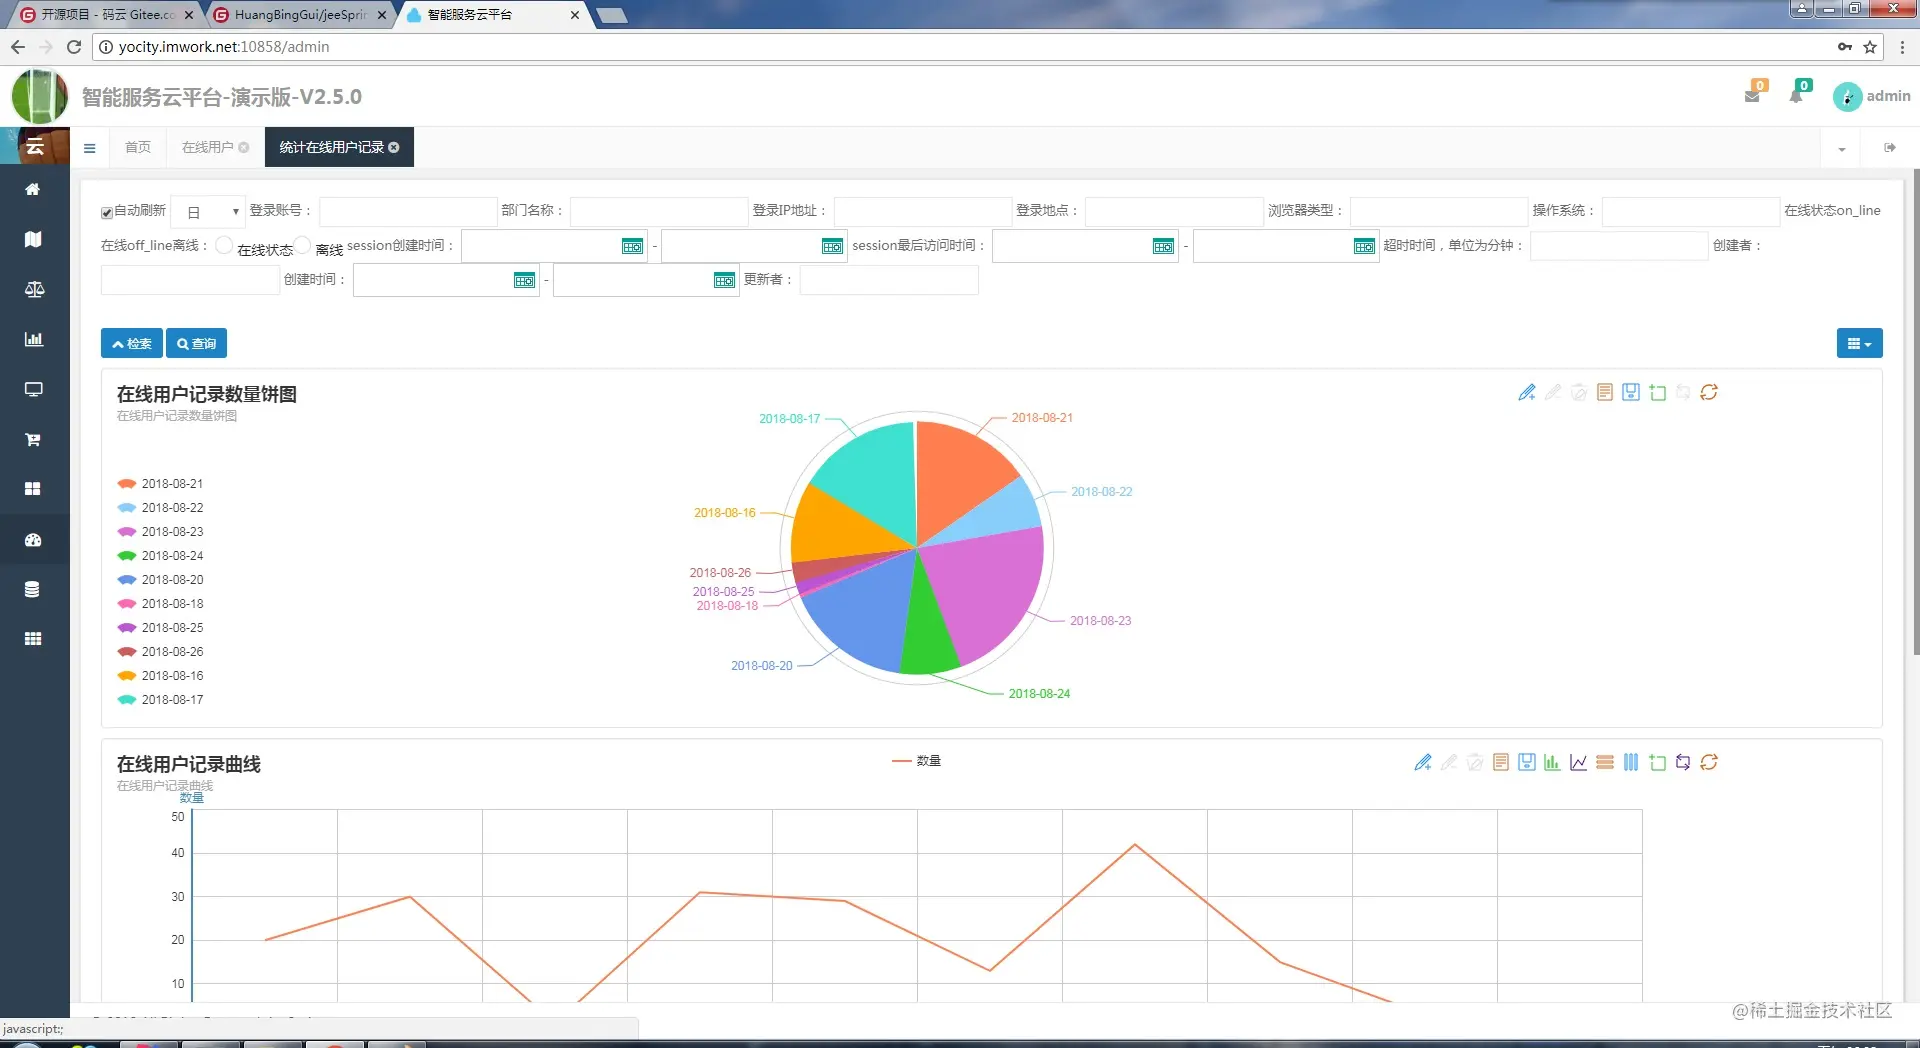This screenshot has height=1048, width=1920.
Task: Refresh the curve chart with orange arrows
Action: coord(1709,763)
